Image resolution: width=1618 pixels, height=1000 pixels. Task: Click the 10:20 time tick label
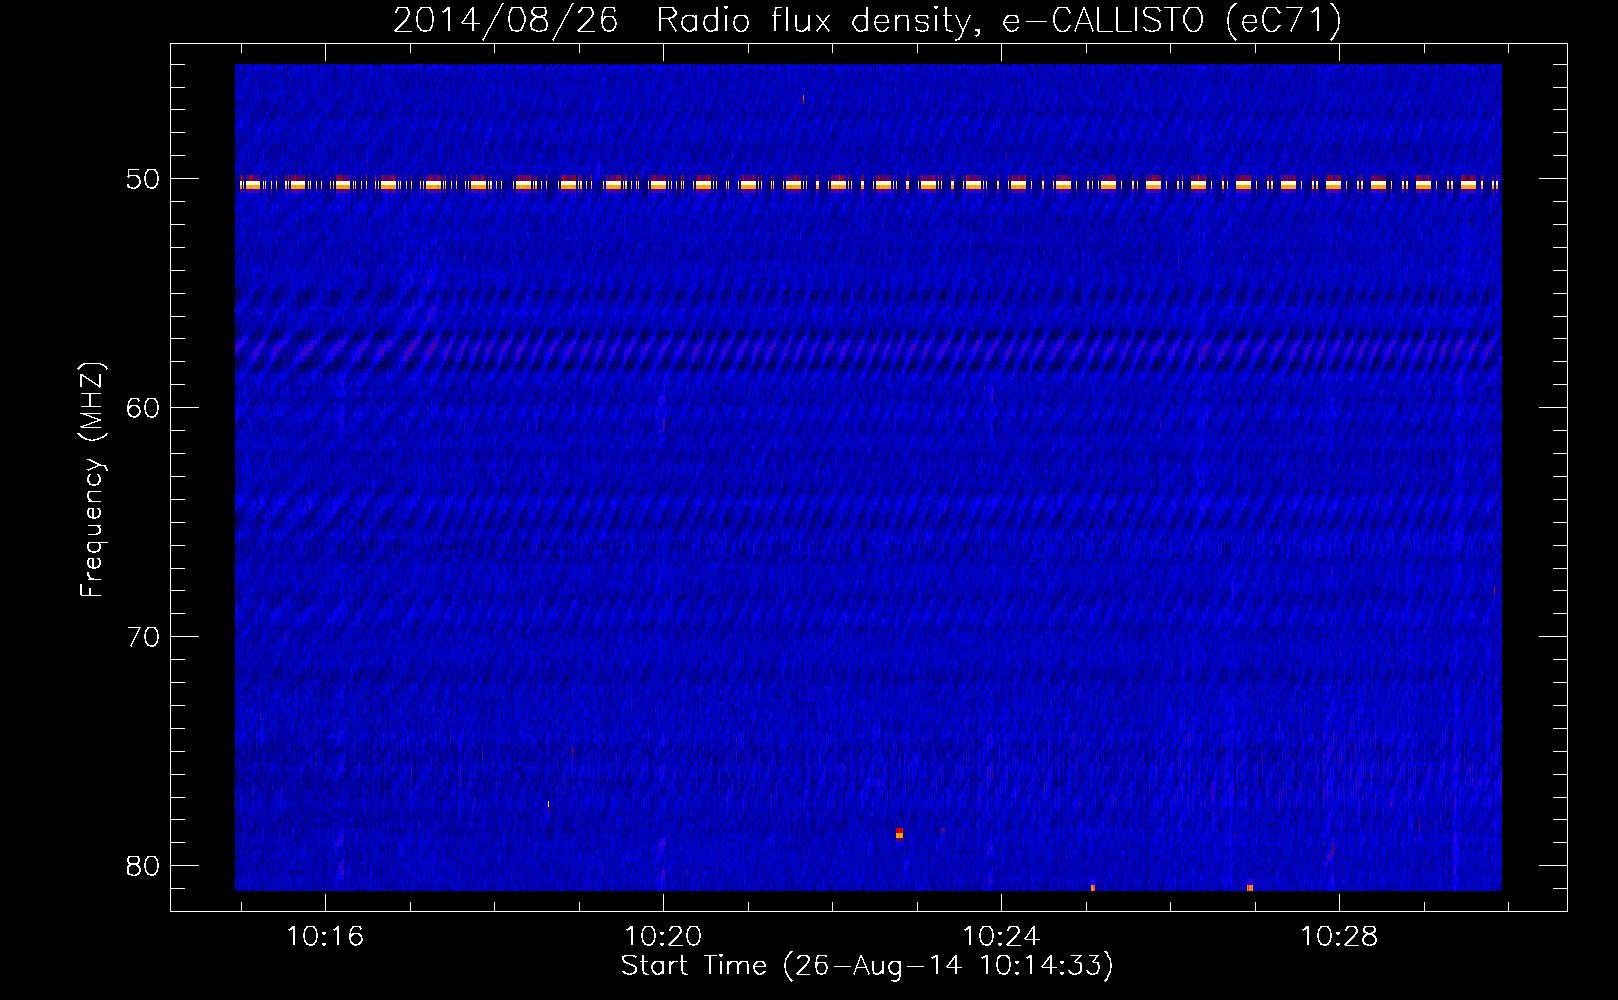click(x=663, y=937)
